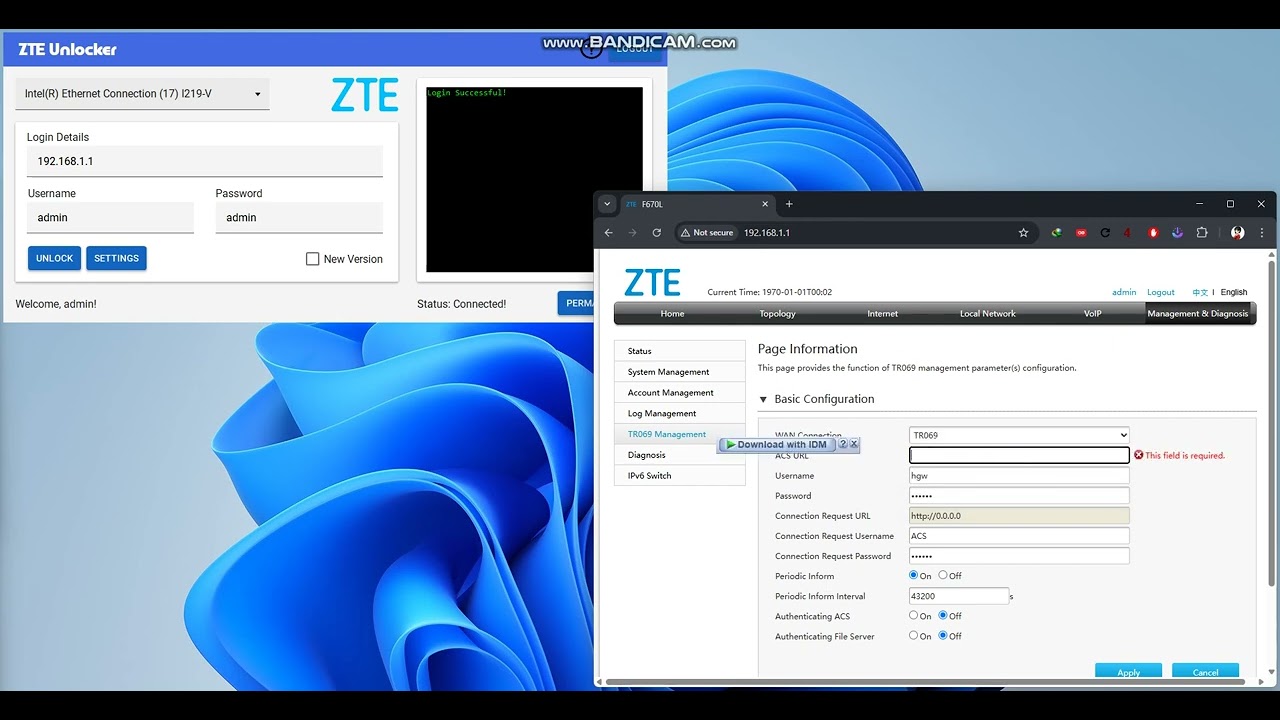Click the UNLOCK button in ZTE Unlocker
1280x720 pixels.
[x=54, y=258]
